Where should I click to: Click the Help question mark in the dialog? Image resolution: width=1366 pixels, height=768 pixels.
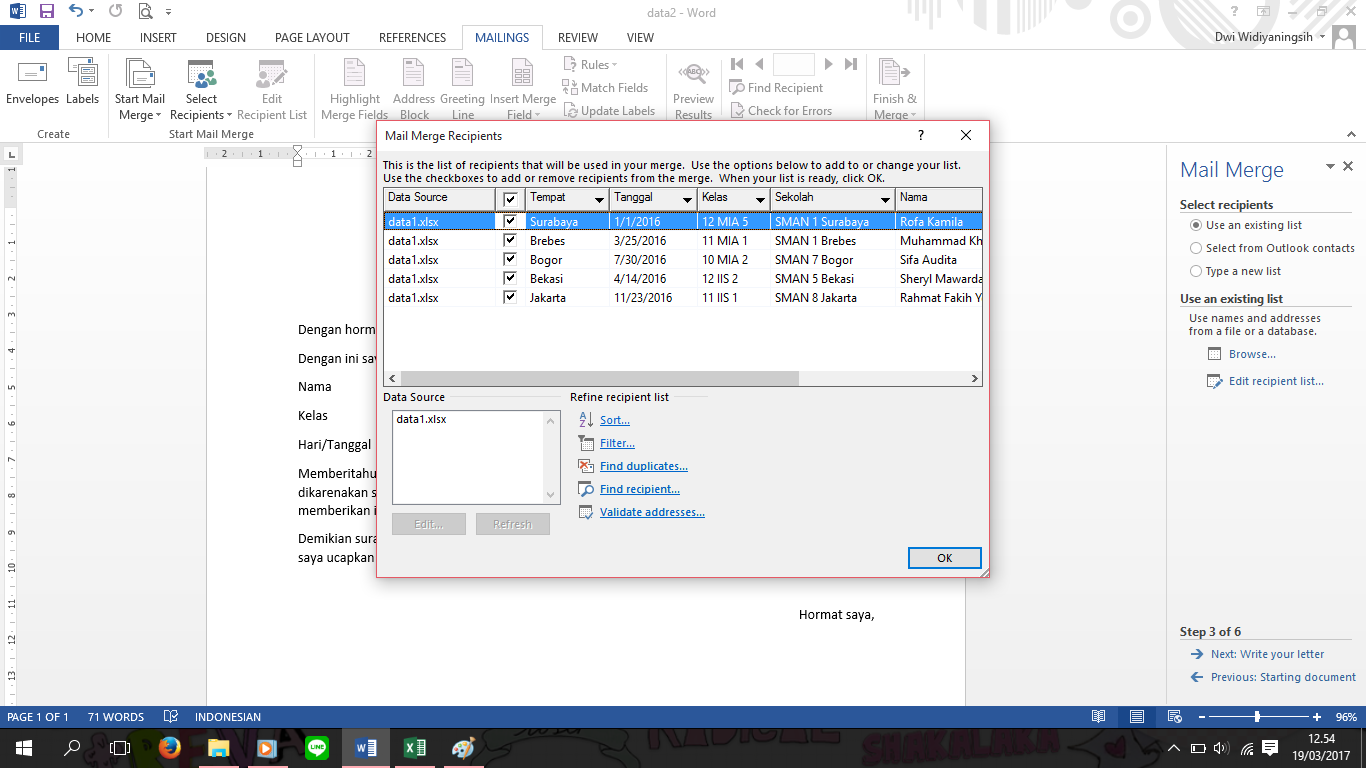coord(921,135)
